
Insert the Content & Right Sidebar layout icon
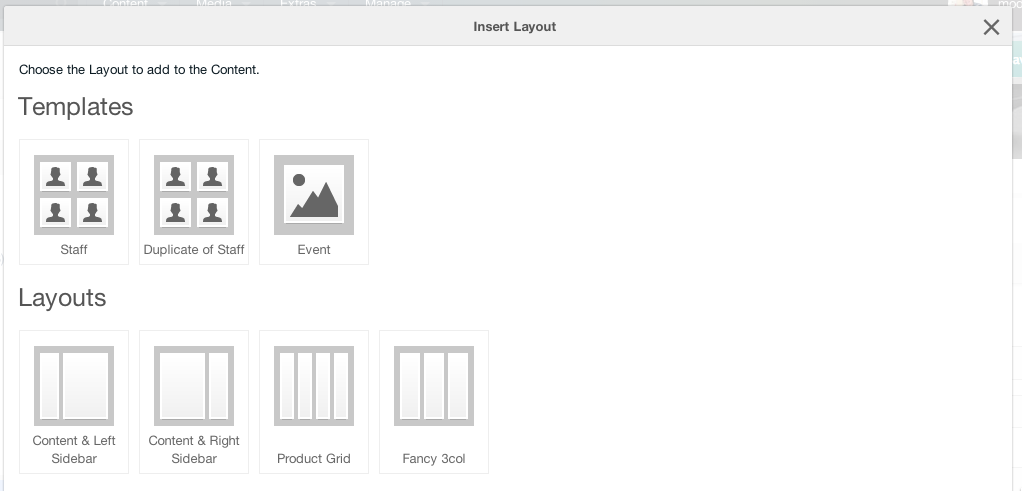194,386
